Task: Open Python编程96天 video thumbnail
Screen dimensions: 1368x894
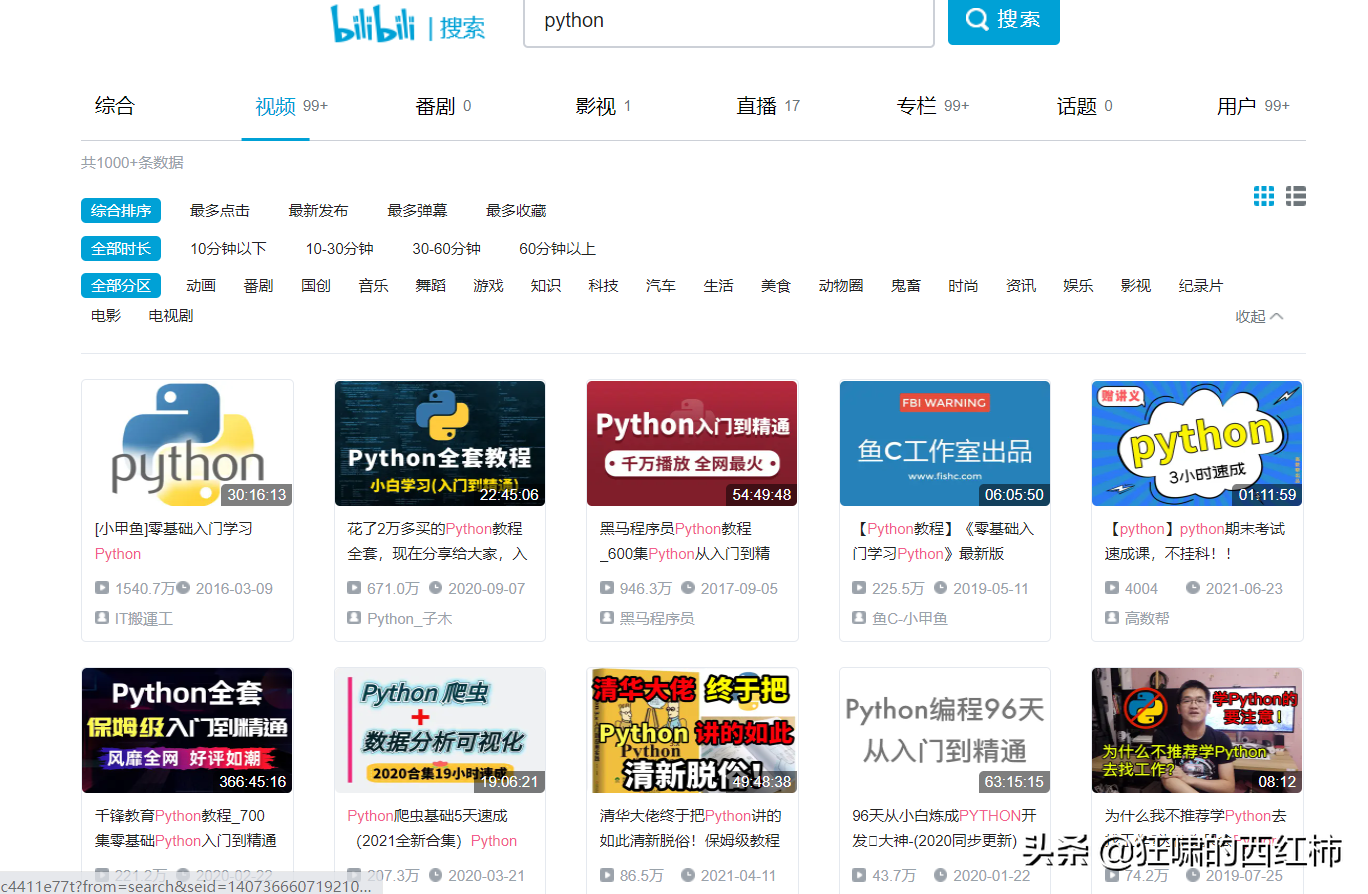Action: [945, 731]
